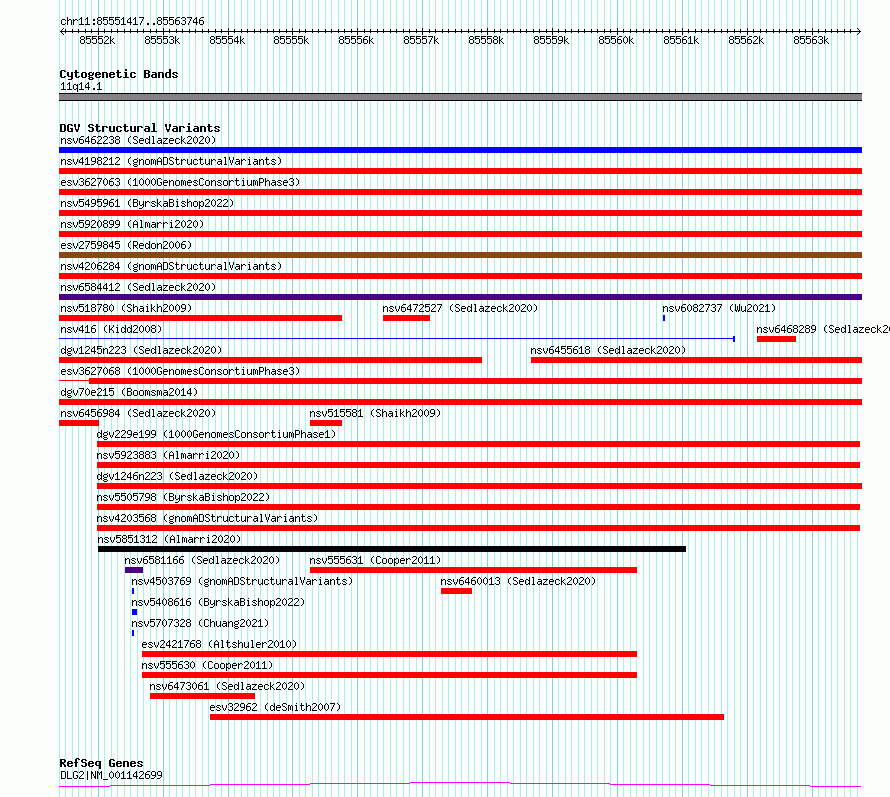Open nsv515581 (Shaikh2009) label

click(x=375, y=413)
